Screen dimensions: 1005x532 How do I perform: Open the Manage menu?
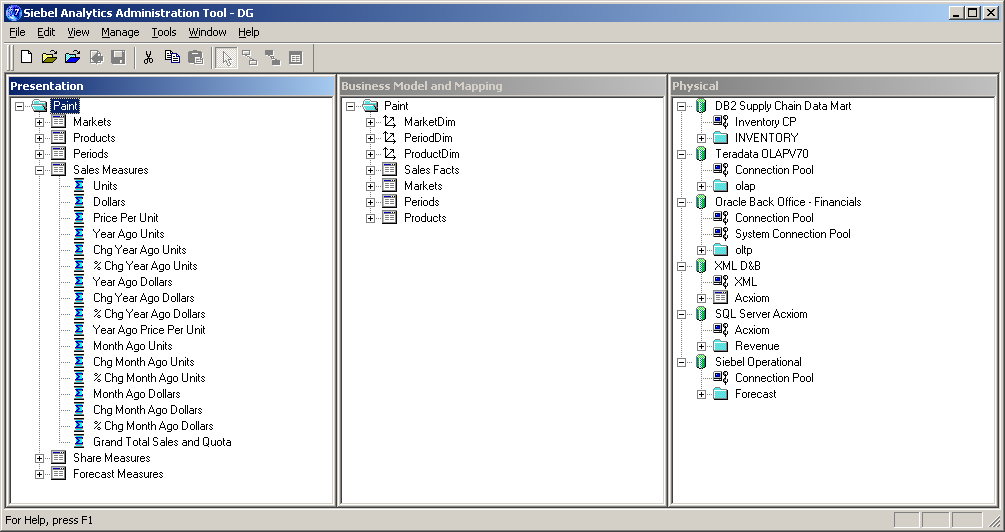point(120,32)
